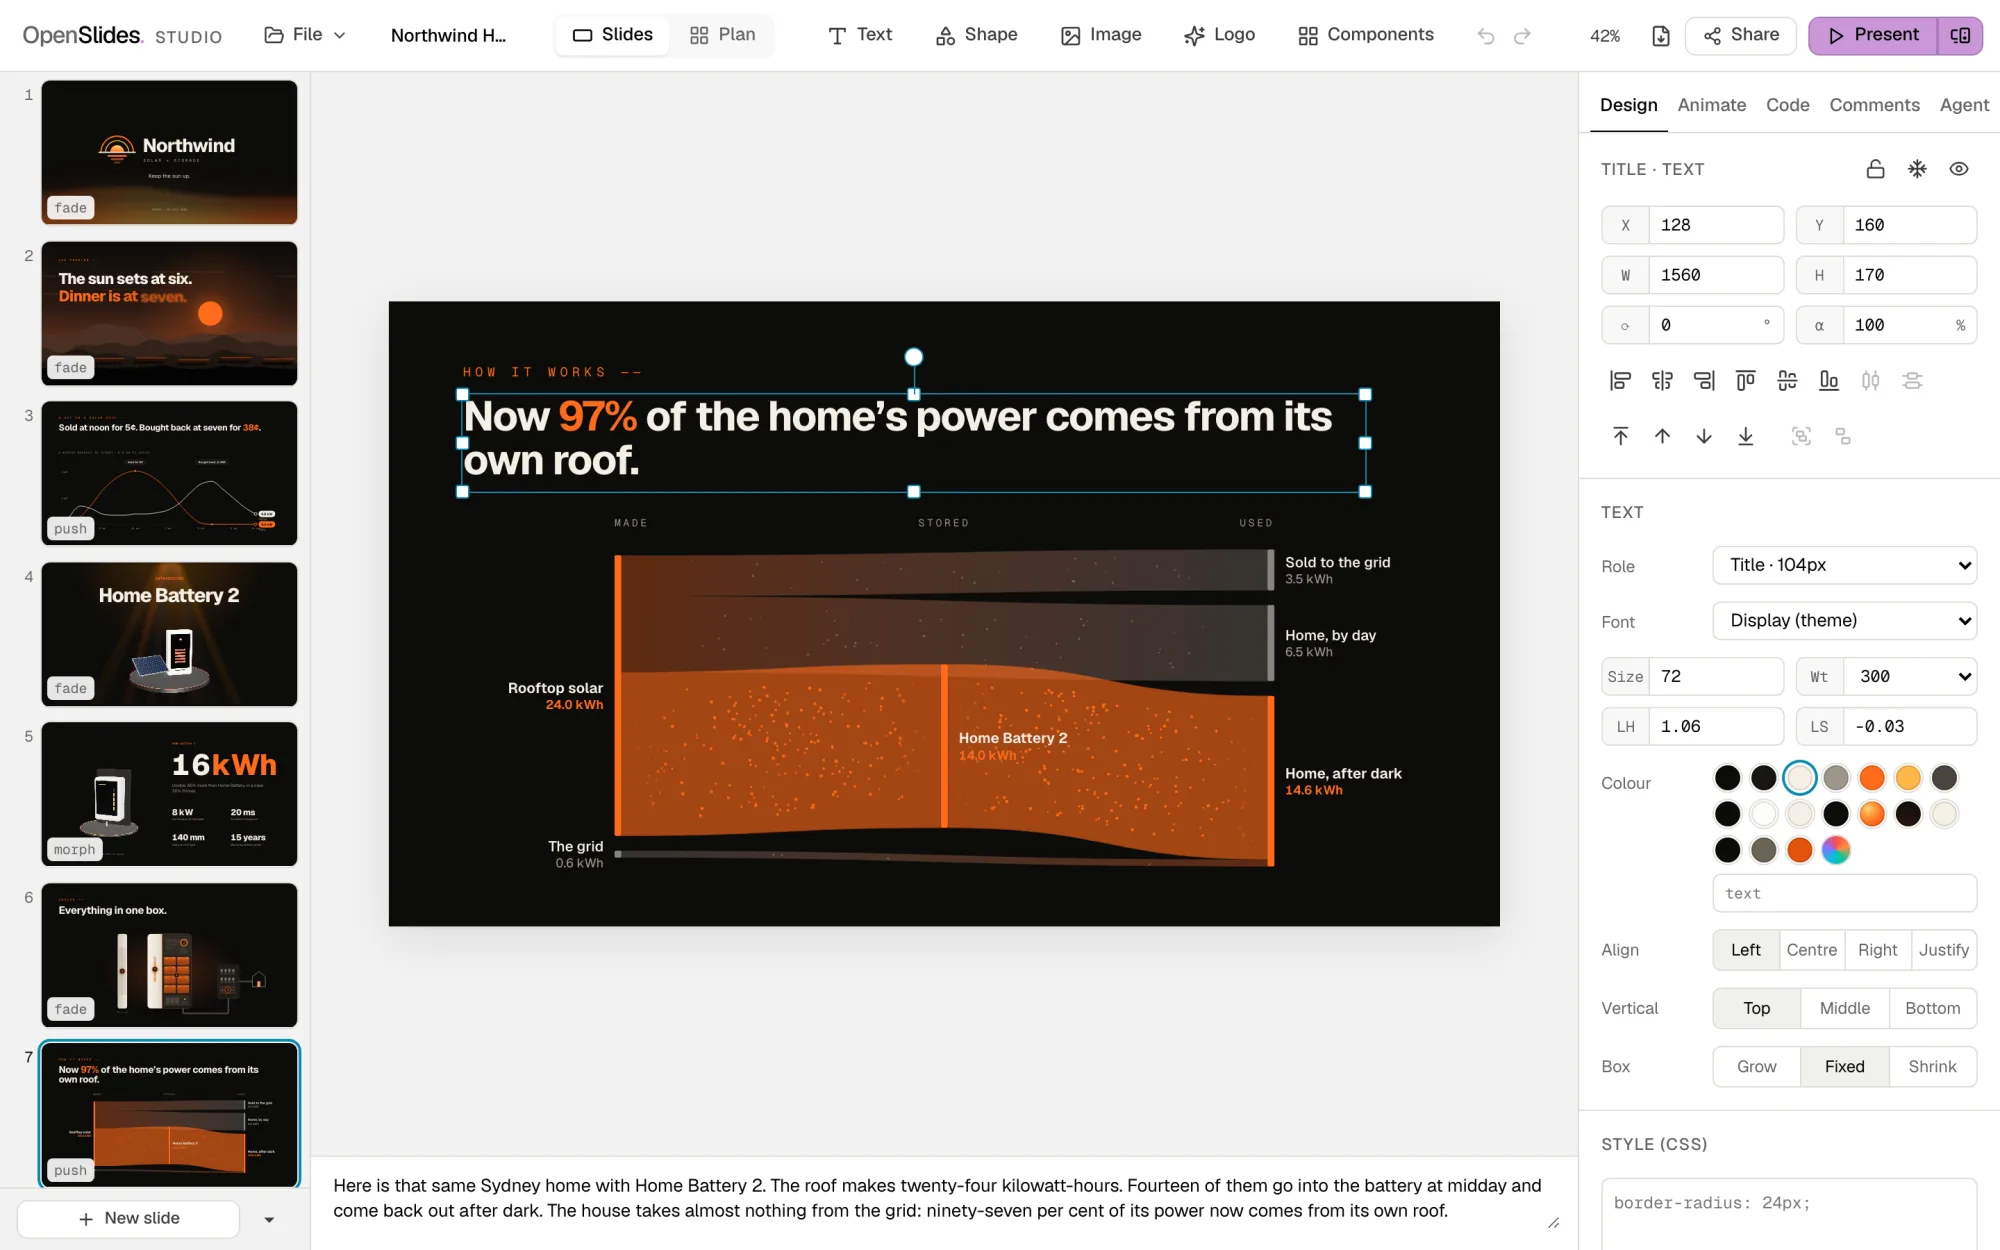This screenshot has height=1250, width=2000.
Task: Align selection to left edge
Action: [1620, 380]
